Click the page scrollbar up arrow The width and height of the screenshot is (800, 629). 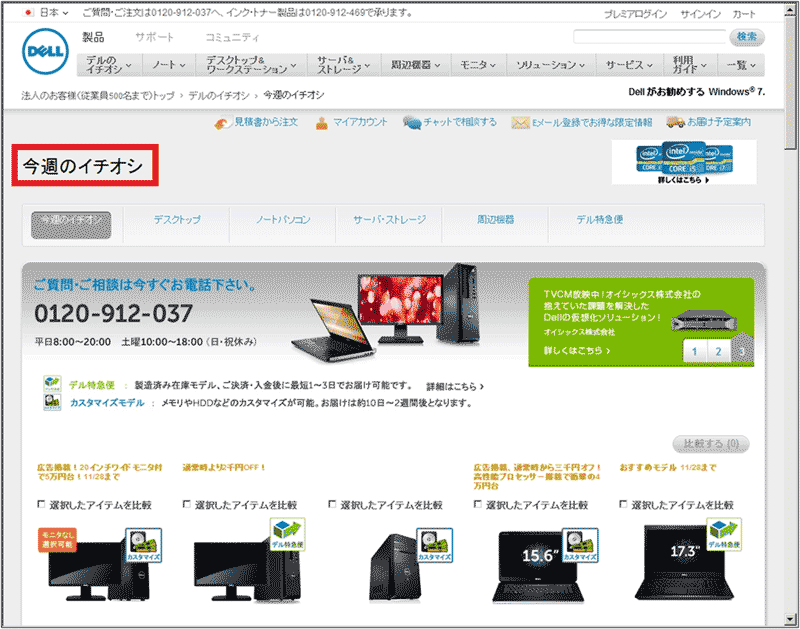[x=791, y=12]
